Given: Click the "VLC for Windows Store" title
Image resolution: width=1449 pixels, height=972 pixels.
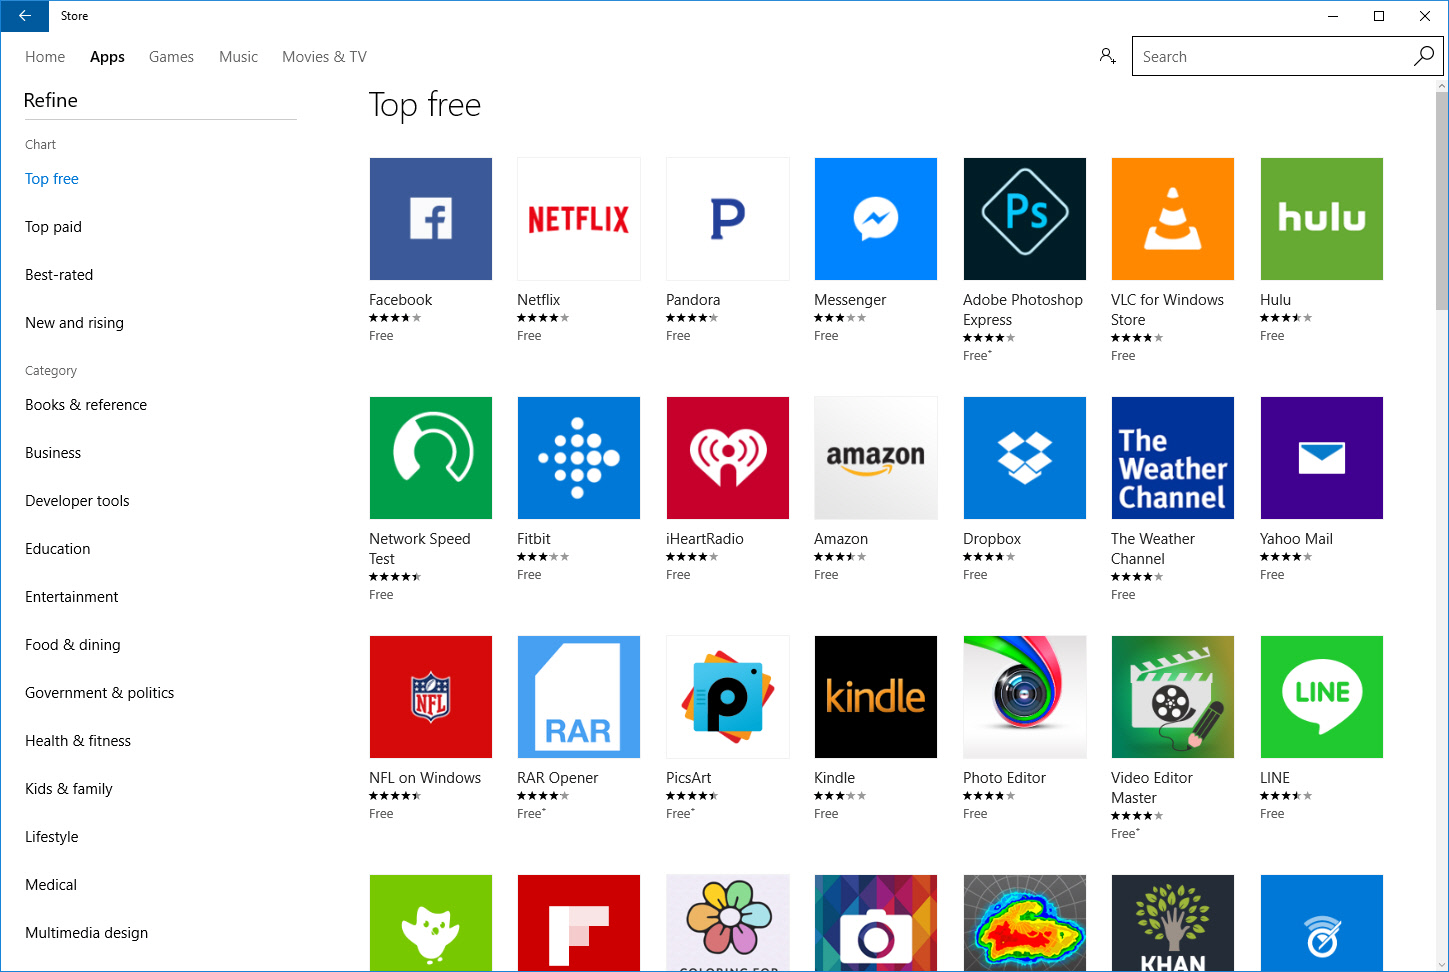Looking at the screenshot, I should pyautogui.click(x=1167, y=310).
